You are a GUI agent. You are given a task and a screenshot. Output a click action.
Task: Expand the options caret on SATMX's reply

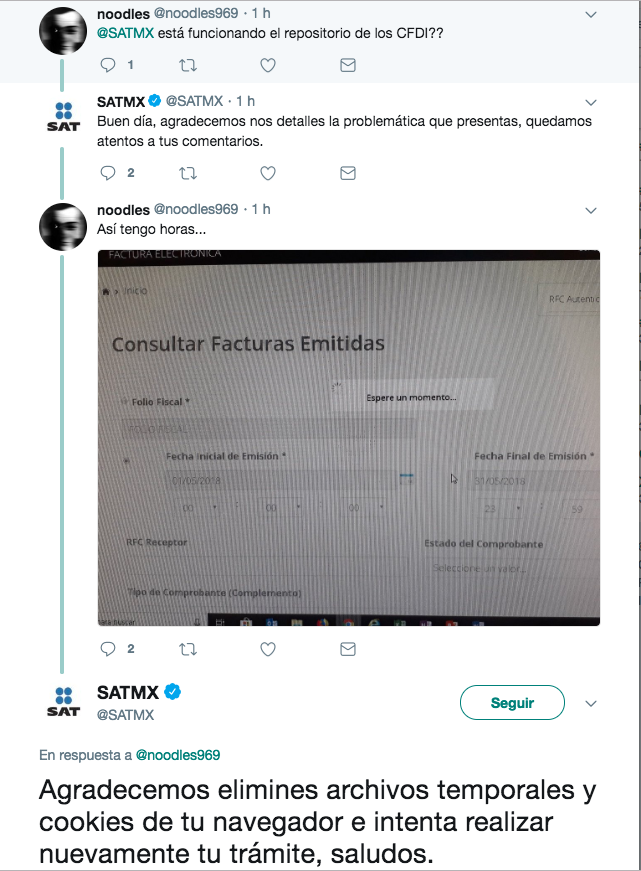[590, 103]
